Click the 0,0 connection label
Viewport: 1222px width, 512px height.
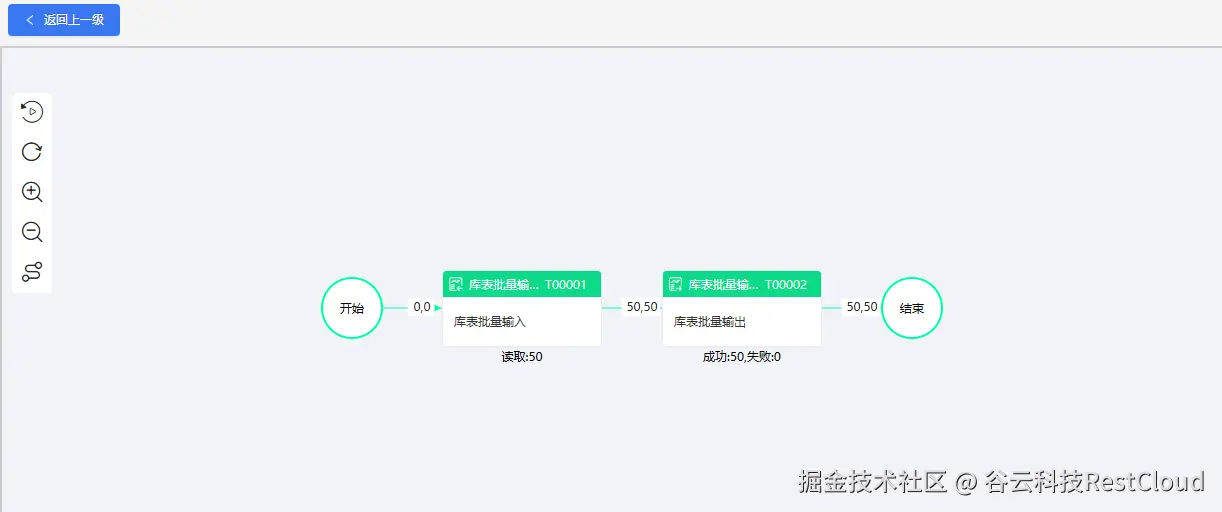[x=422, y=307]
